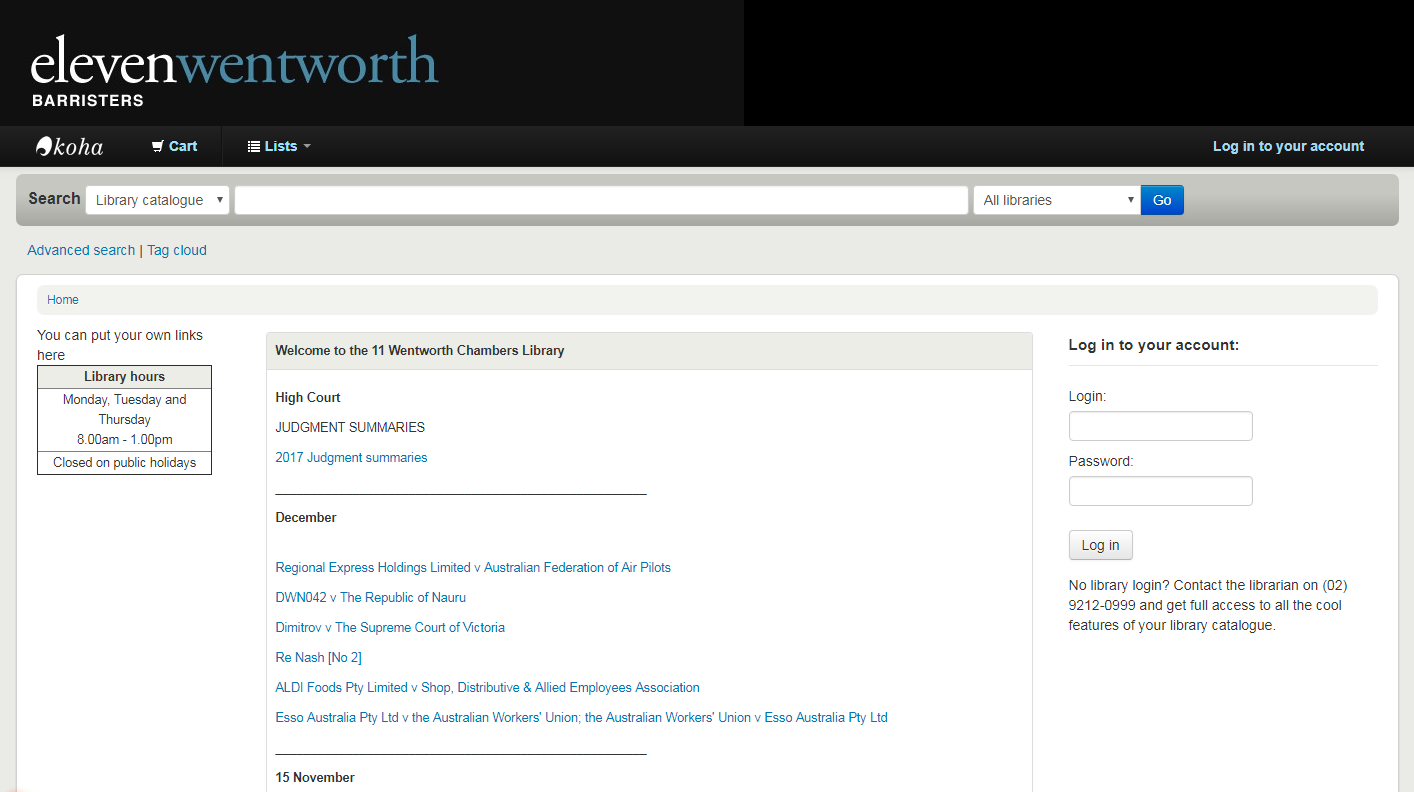Click 'Welcome to the 11 Wentworth Chambers Library' heading

pos(420,351)
